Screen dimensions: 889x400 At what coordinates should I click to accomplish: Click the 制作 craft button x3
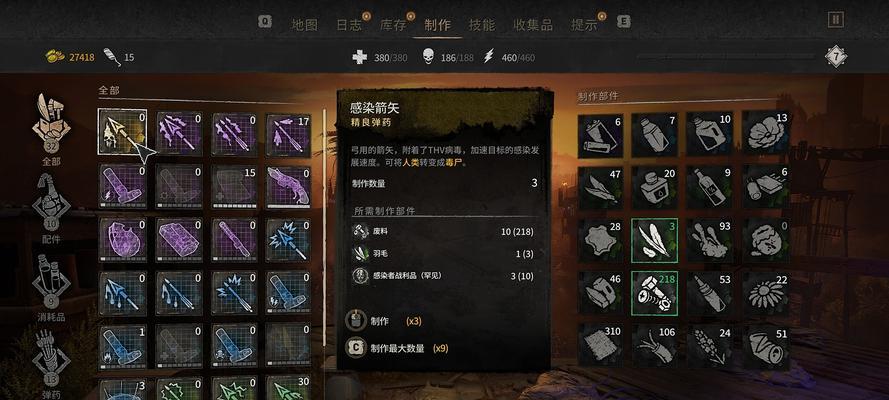coord(384,321)
